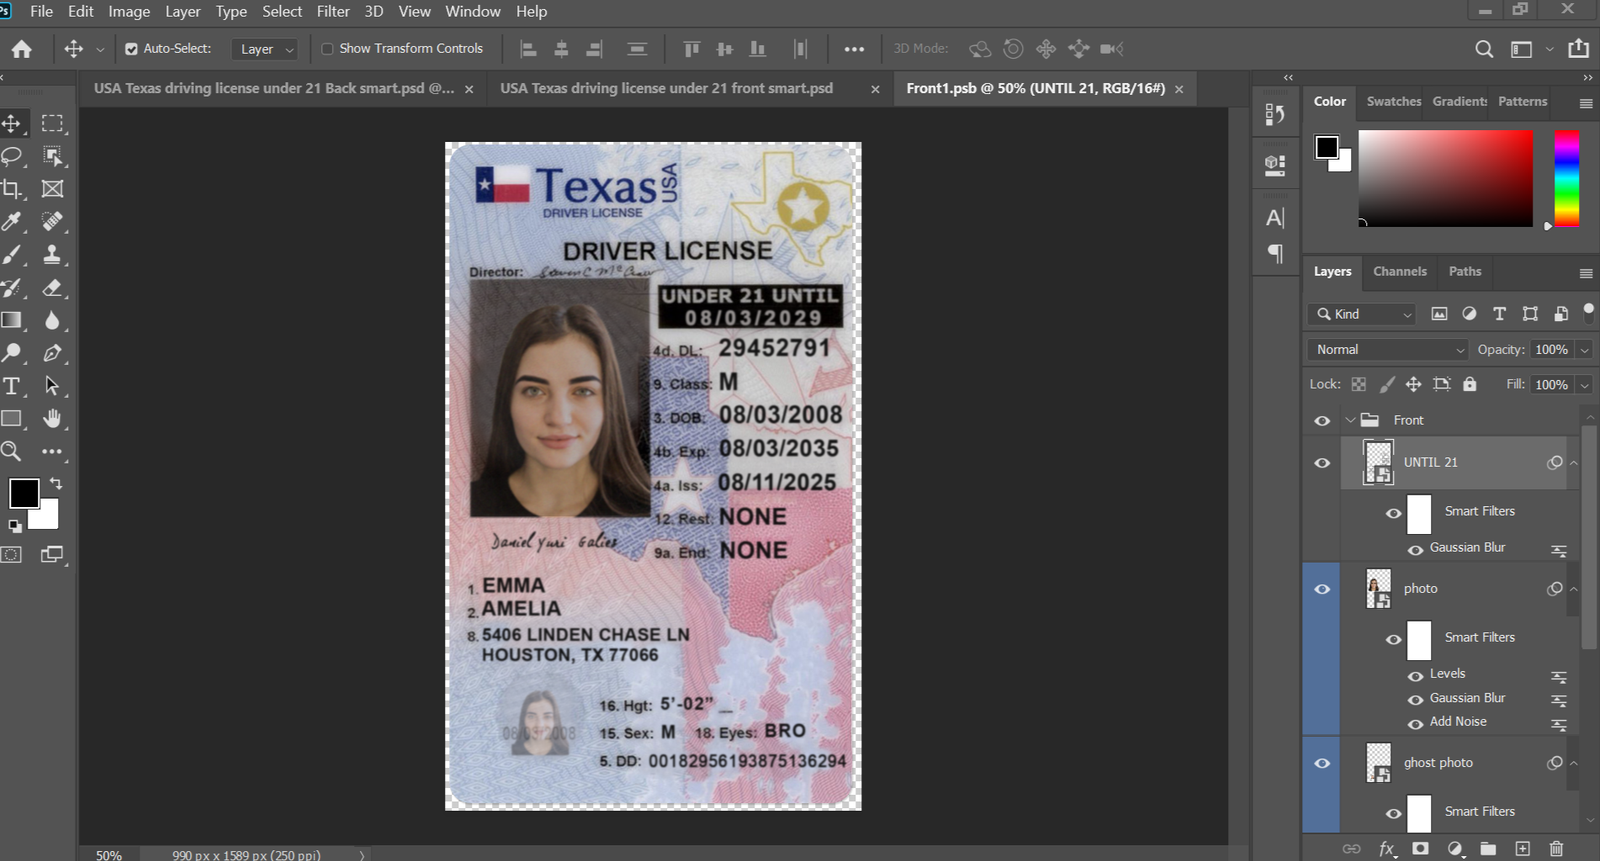
Task: Select the Frame tool
Action: point(52,189)
